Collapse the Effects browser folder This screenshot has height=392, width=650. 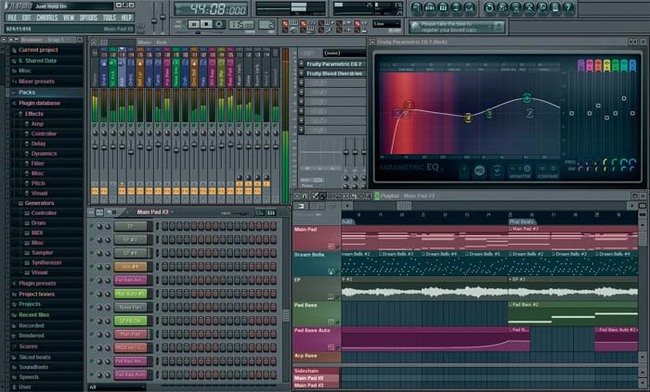20,114
